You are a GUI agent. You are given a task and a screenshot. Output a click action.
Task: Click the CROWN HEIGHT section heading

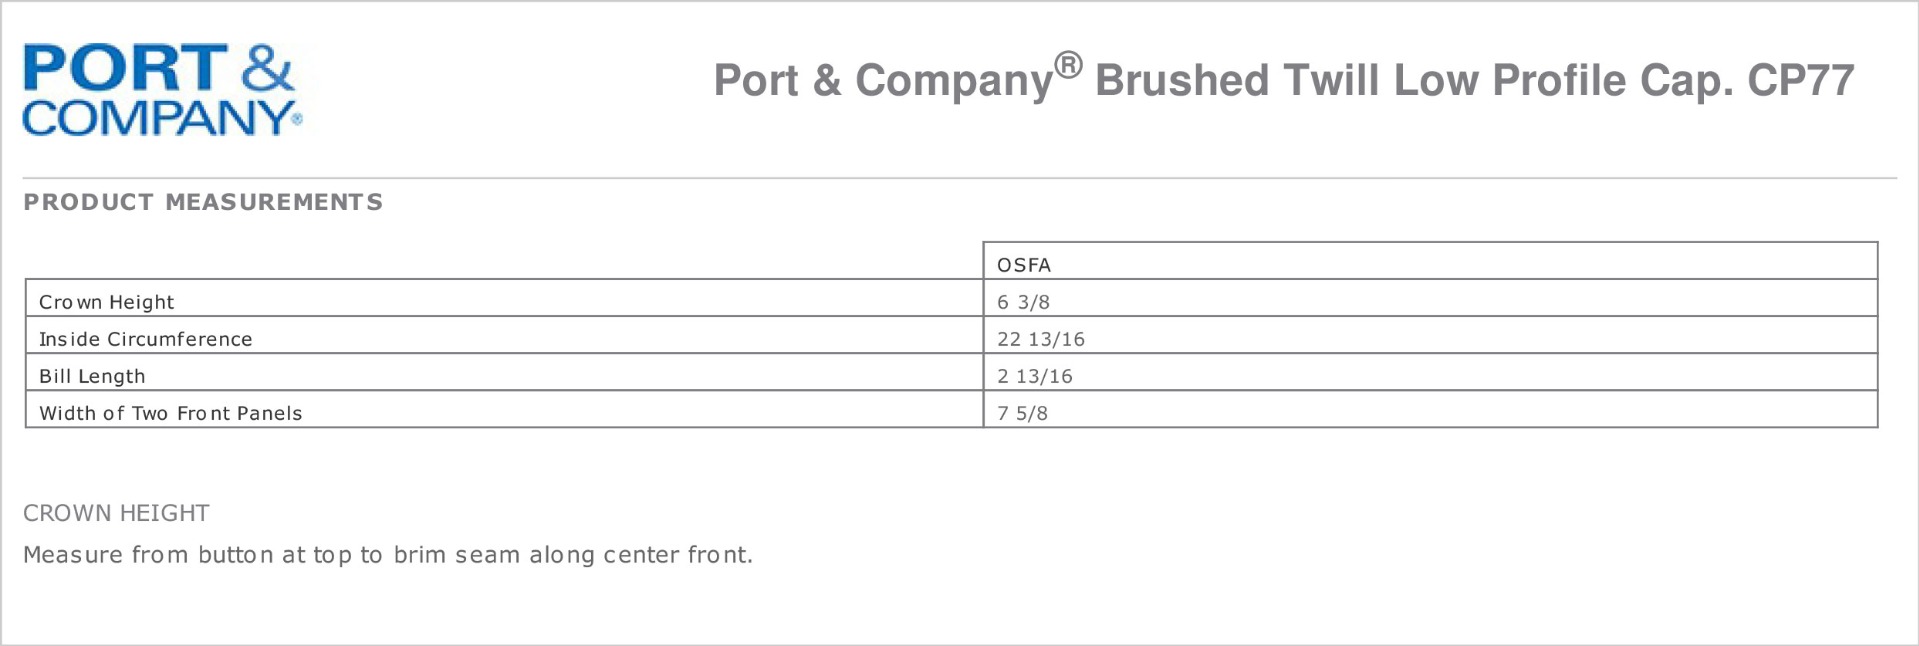pos(116,513)
